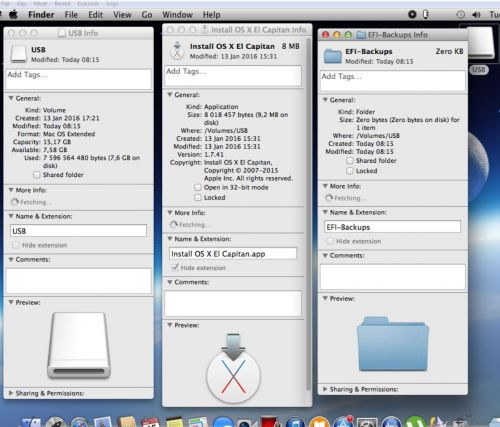The image size is (500, 427).
Task: Click the USB drive preview image
Action: coord(79,345)
